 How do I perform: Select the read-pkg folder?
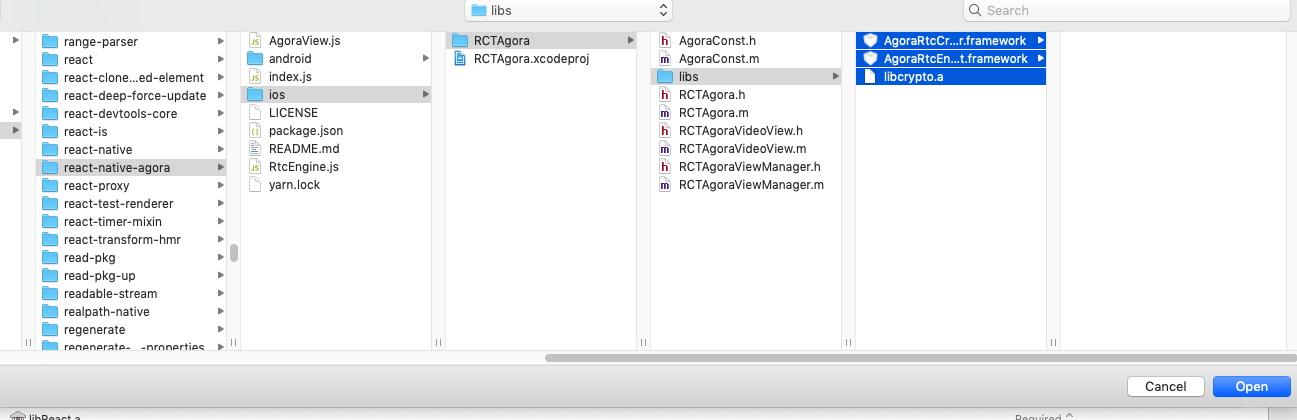point(131,258)
